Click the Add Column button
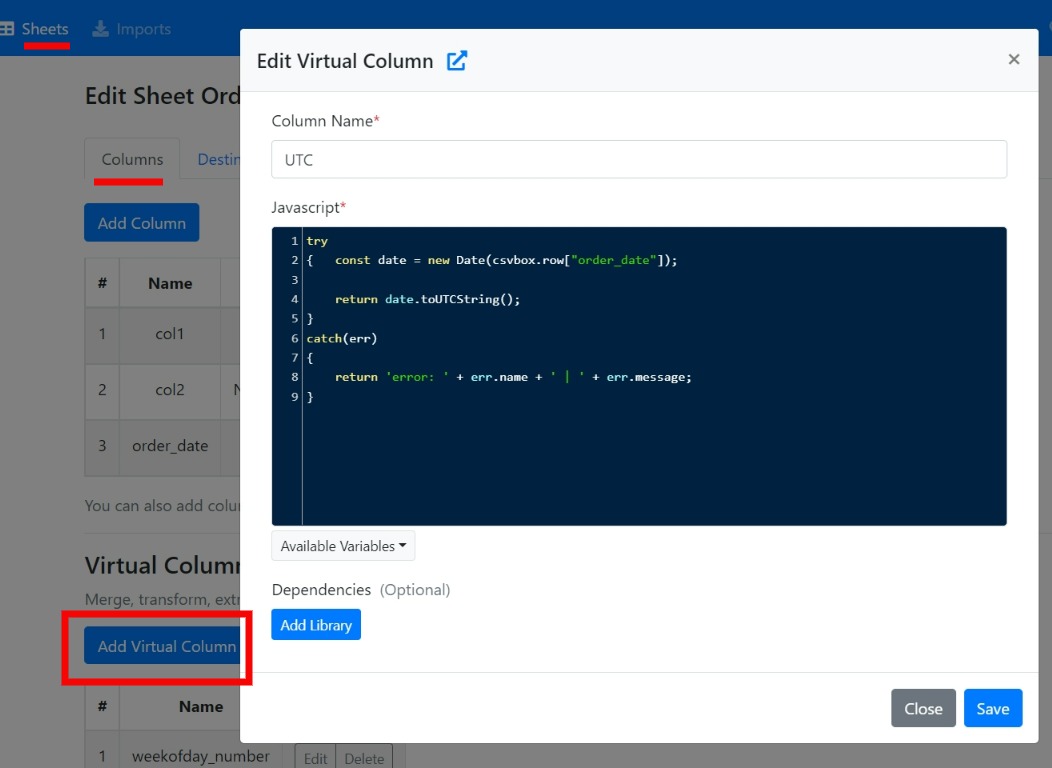Screen dimensions: 1052x768 [142, 223]
